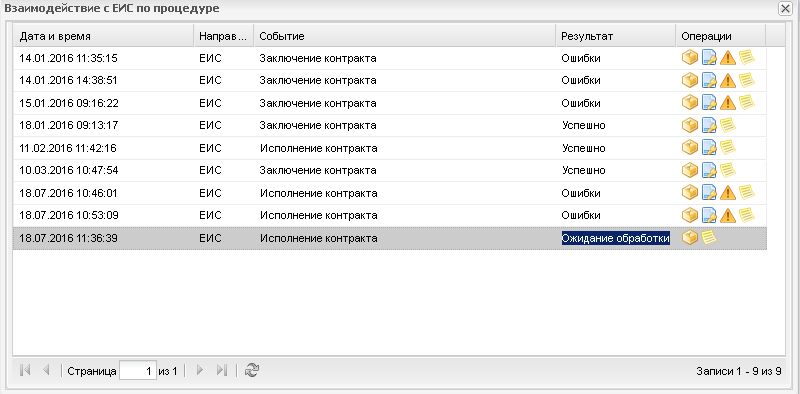This screenshot has width=800, height=394.
Task: Go to the next page
Action: click(x=200, y=371)
